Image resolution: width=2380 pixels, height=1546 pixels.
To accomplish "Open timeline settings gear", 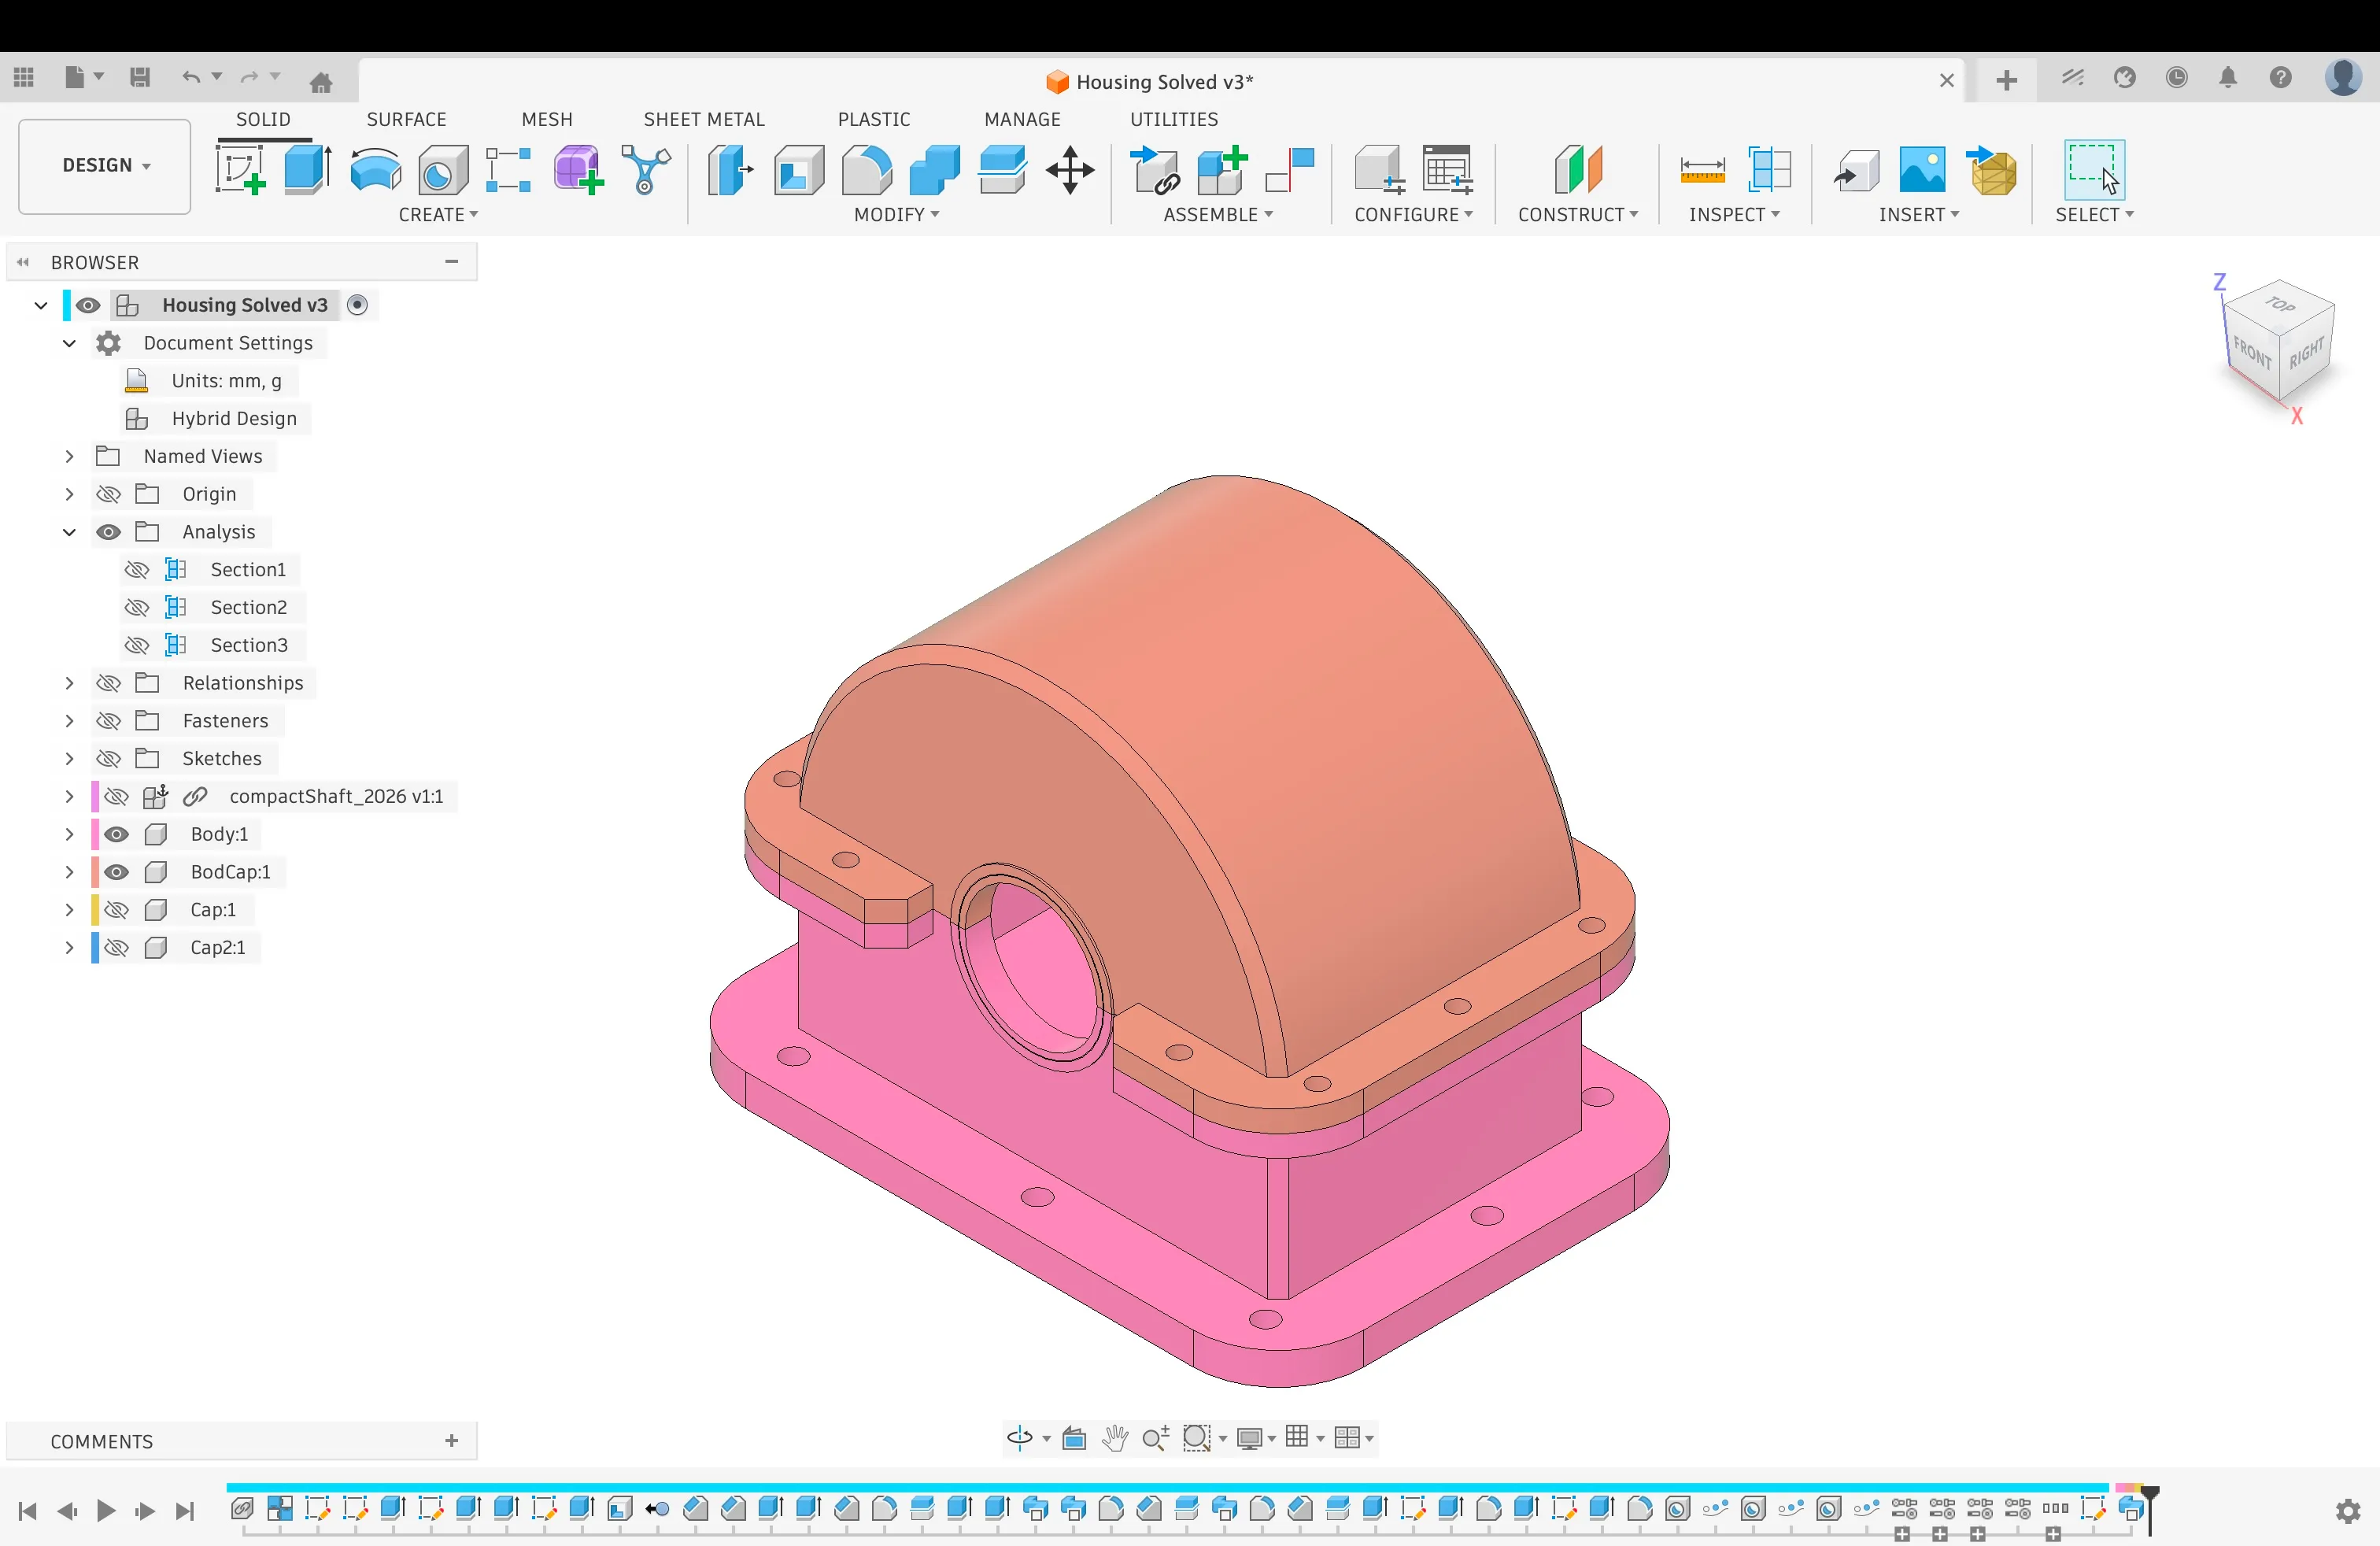I will point(2348,1511).
